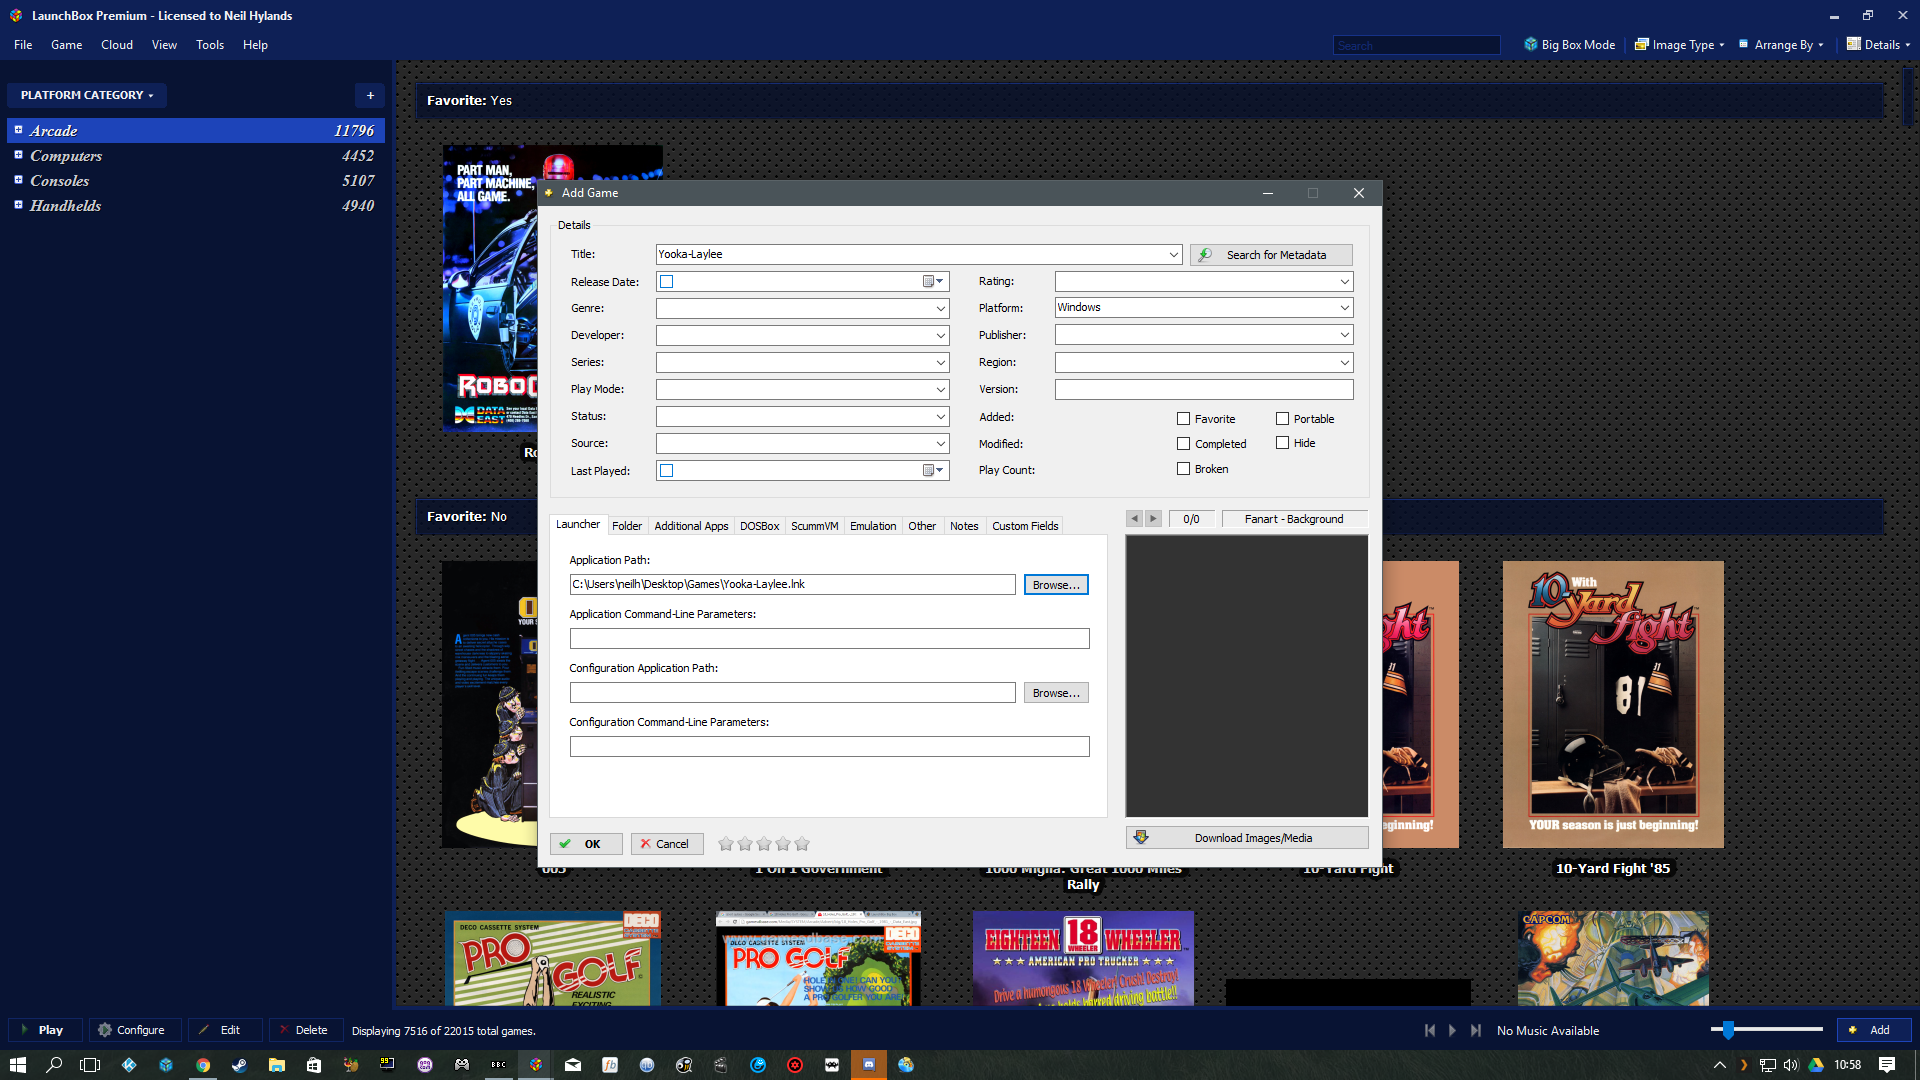1920x1080 pixels.
Task: Click Browse next to Application Path
Action: pyautogui.click(x=1055, y=585)
